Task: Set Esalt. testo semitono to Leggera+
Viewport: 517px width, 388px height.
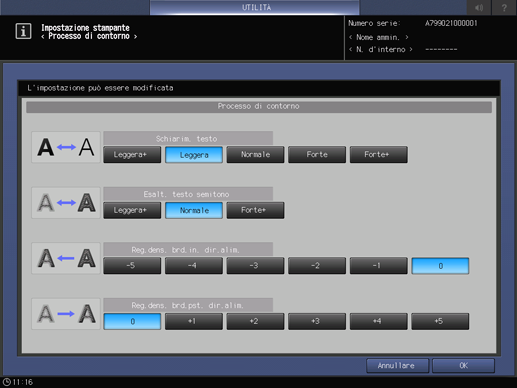Action: click(x=132, y=210)
